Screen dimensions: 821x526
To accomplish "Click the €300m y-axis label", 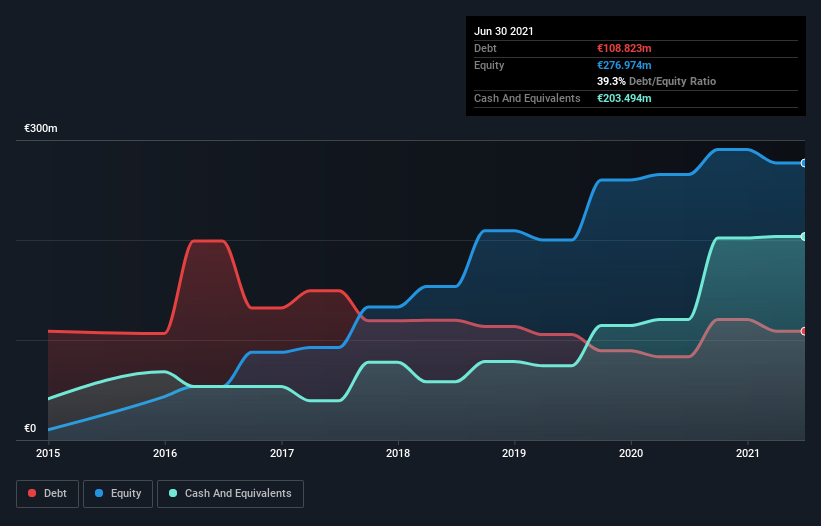I will click(41, 128).
